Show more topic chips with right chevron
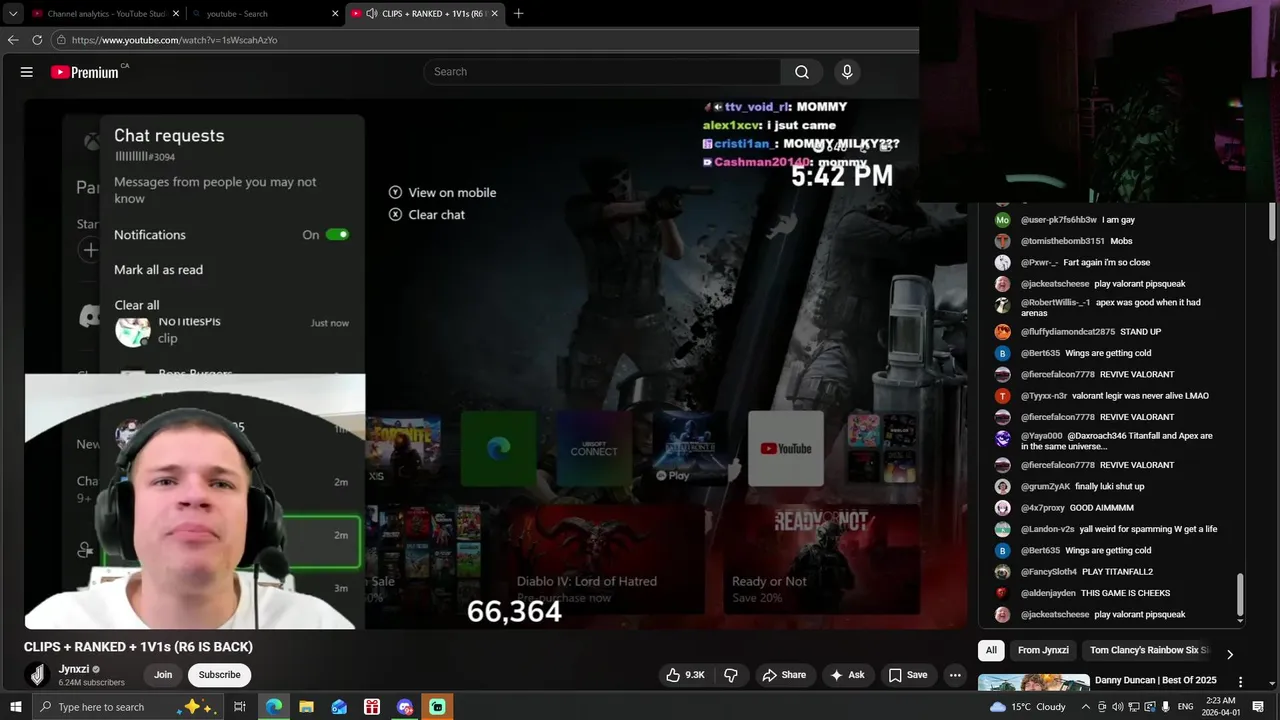The height and width of the screenshot is (720, 1280). point(1229,654)
